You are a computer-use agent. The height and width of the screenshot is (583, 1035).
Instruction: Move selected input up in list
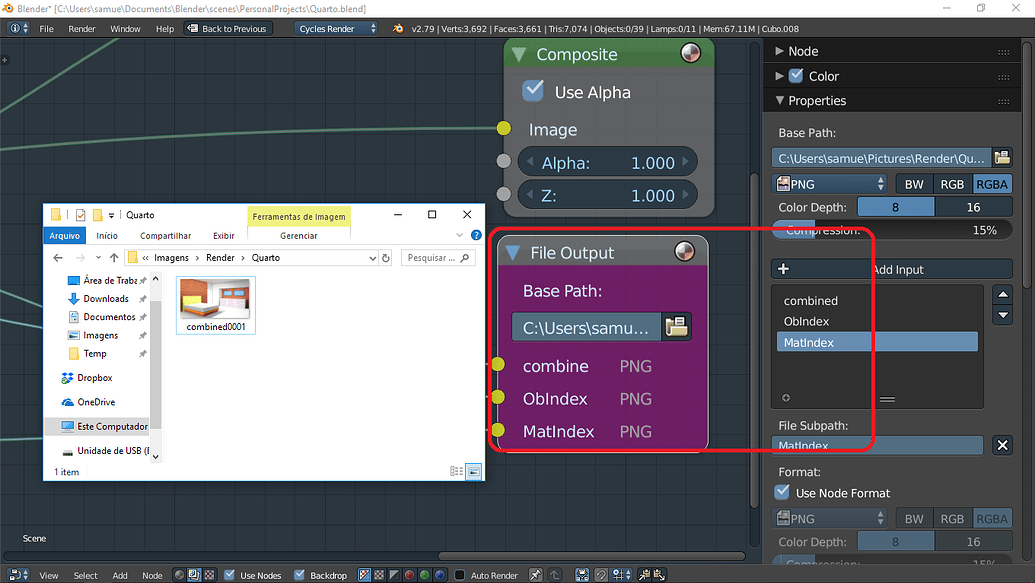1003,294
